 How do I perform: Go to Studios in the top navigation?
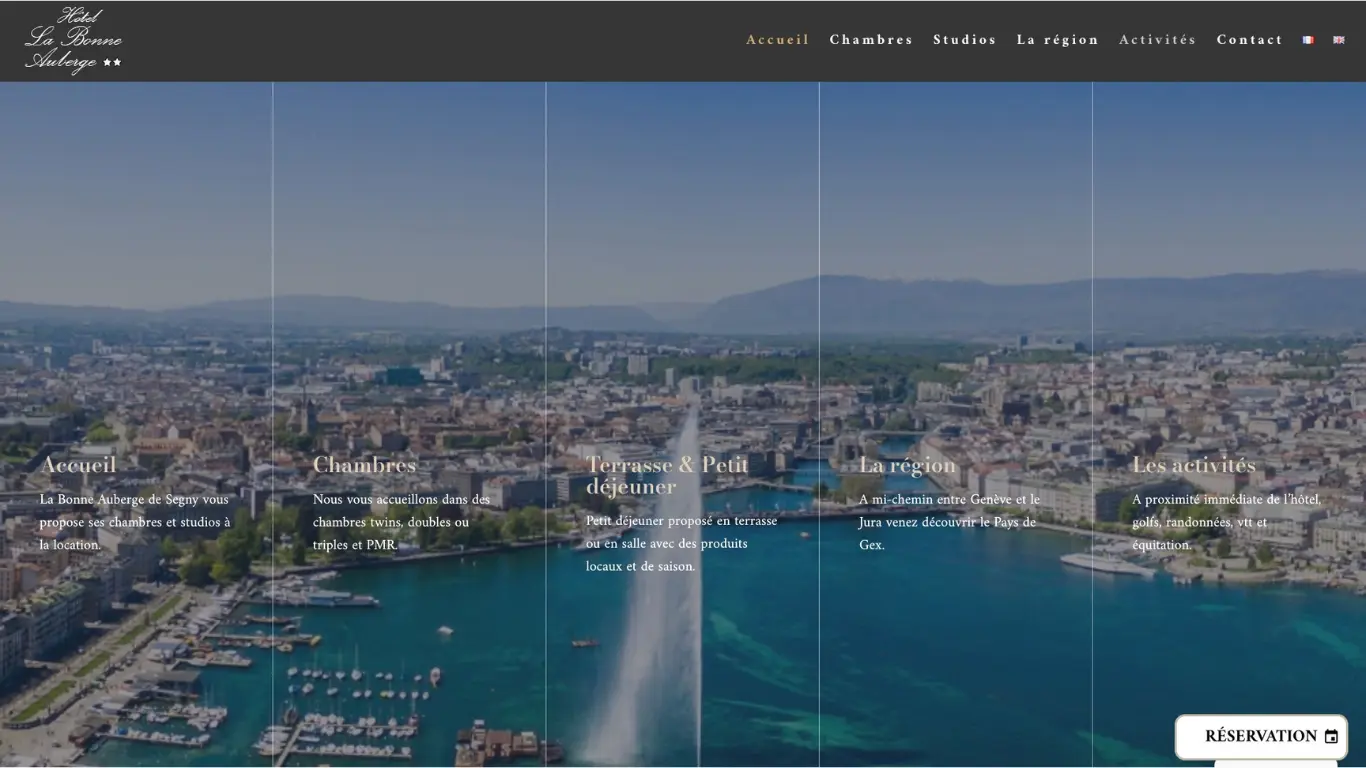964,40
